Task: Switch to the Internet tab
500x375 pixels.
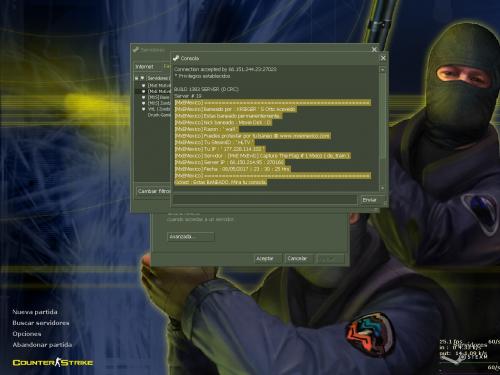Action: 144,67
